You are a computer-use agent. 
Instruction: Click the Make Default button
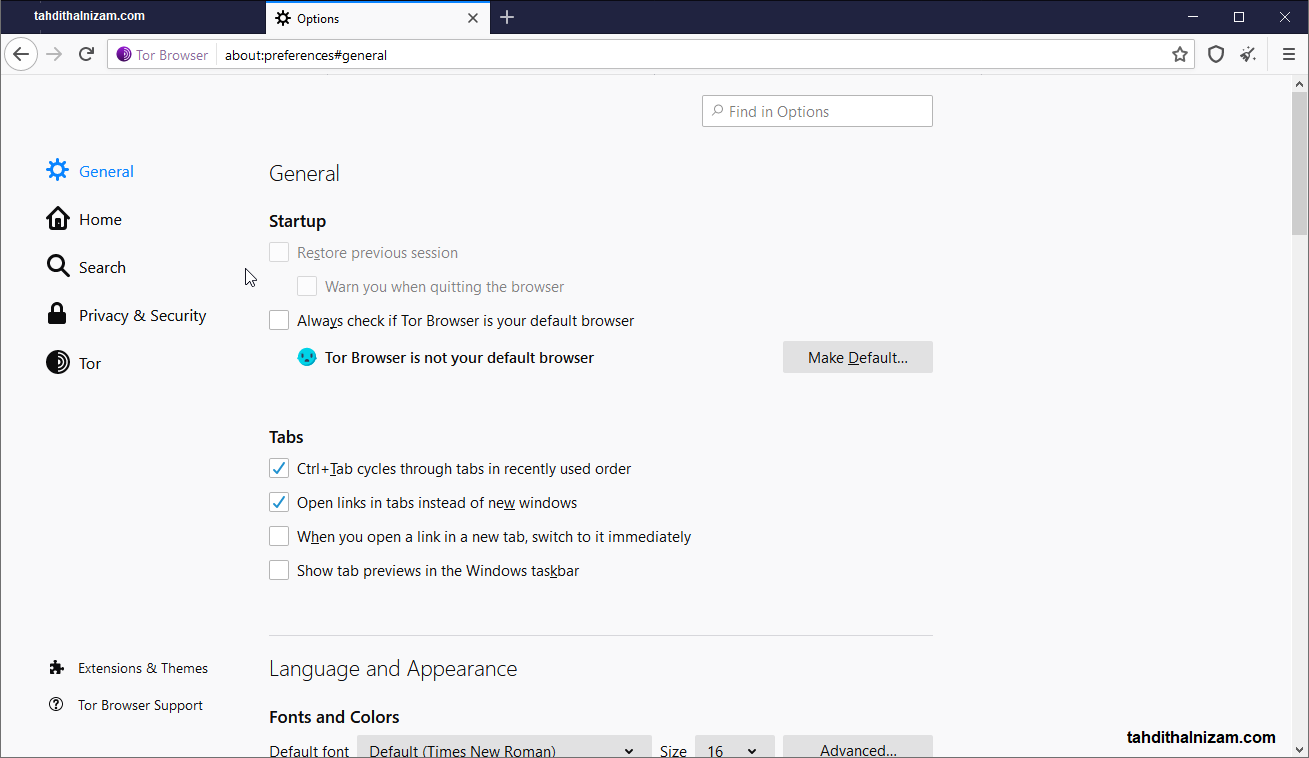[x=857, y=357]
